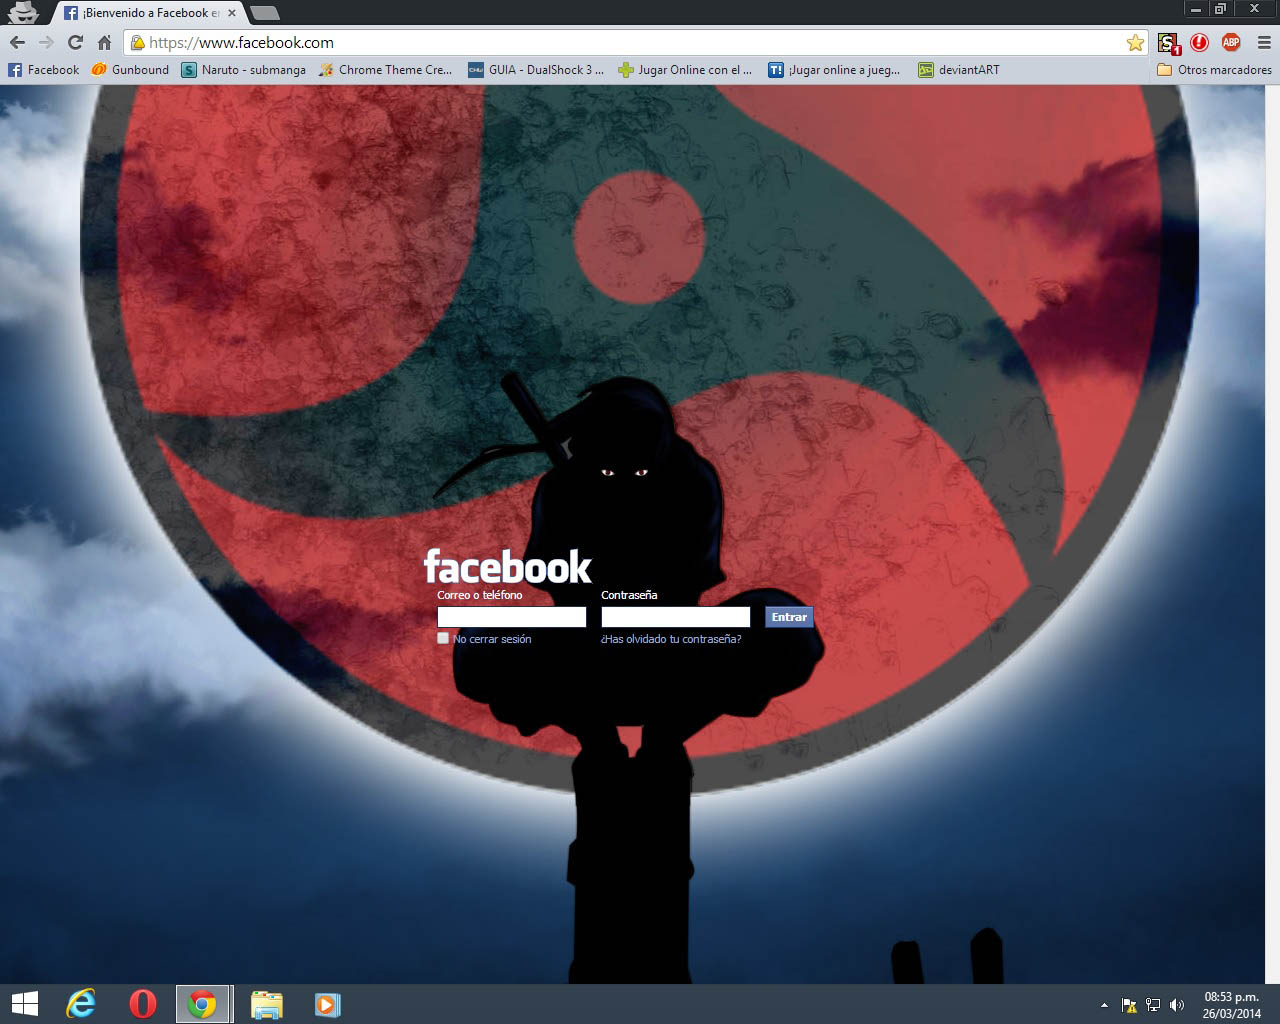This screenshot has height=1024, width=1280.
Task: Open the Otros marcadores folder
Action: pyautogui.click(x=1213, y=70)
